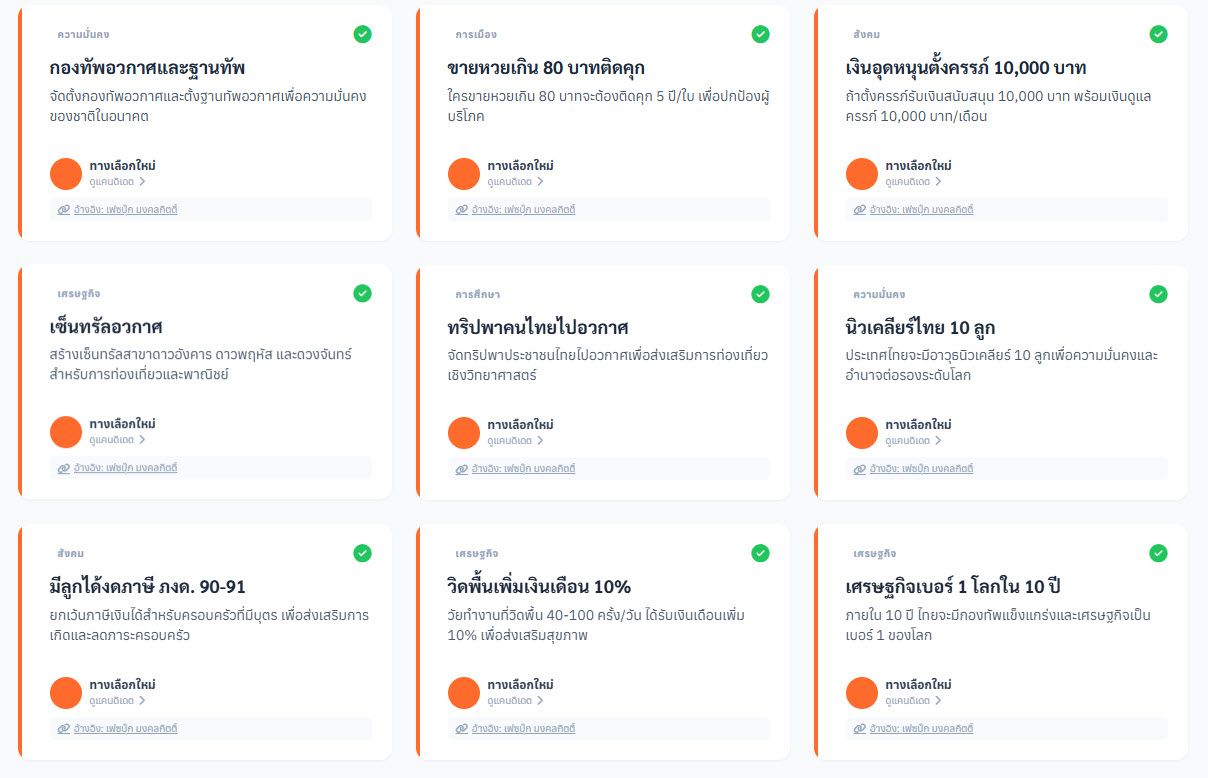Click the paperclip icon on เซ็นทรัลอวกาศ card

62,467
